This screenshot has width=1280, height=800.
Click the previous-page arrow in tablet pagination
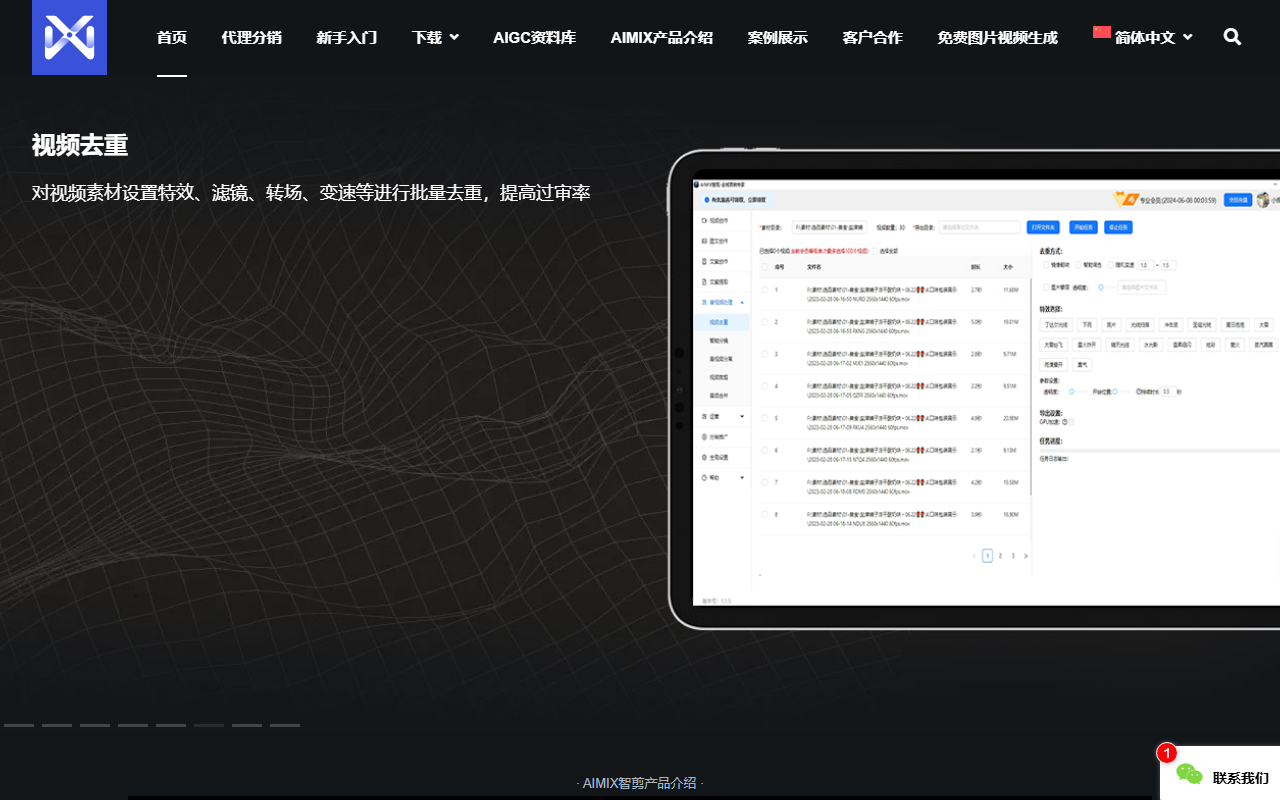pyautogui.click(x=975, y=555)
